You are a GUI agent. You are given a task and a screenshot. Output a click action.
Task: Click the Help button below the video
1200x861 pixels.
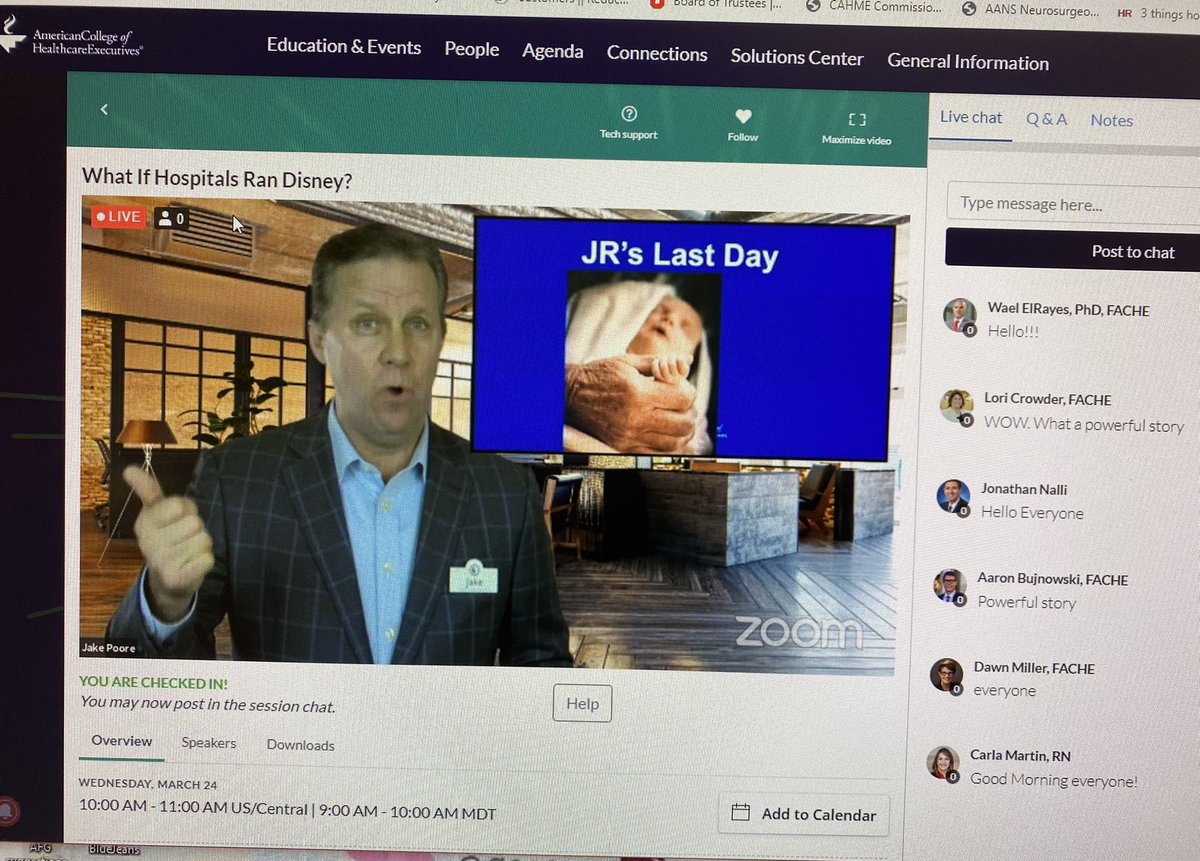click(582, 703)
